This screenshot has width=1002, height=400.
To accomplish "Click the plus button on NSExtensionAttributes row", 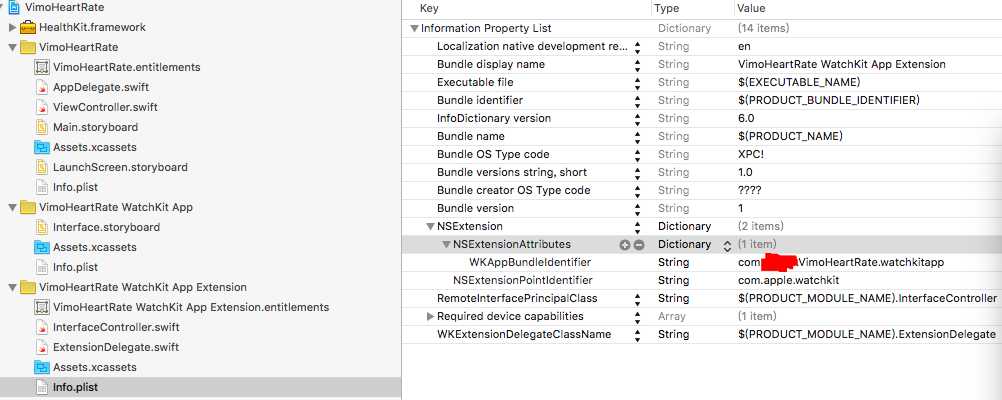I will pos(625,245).
